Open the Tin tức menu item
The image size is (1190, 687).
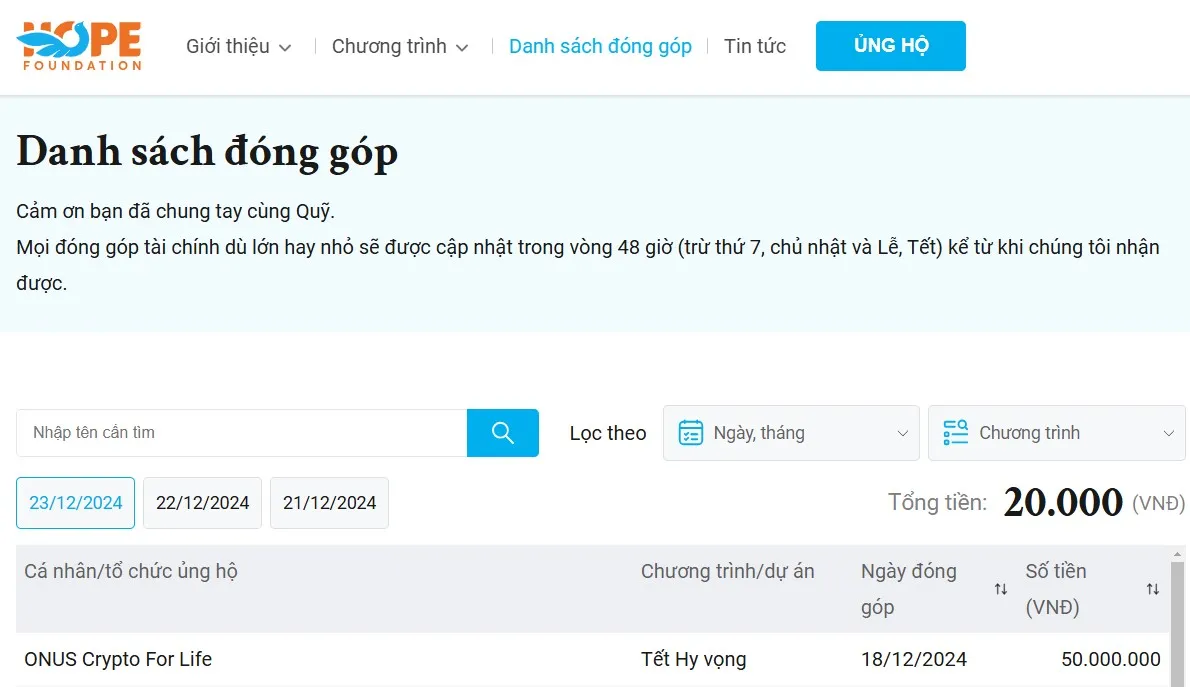(755, 46)
